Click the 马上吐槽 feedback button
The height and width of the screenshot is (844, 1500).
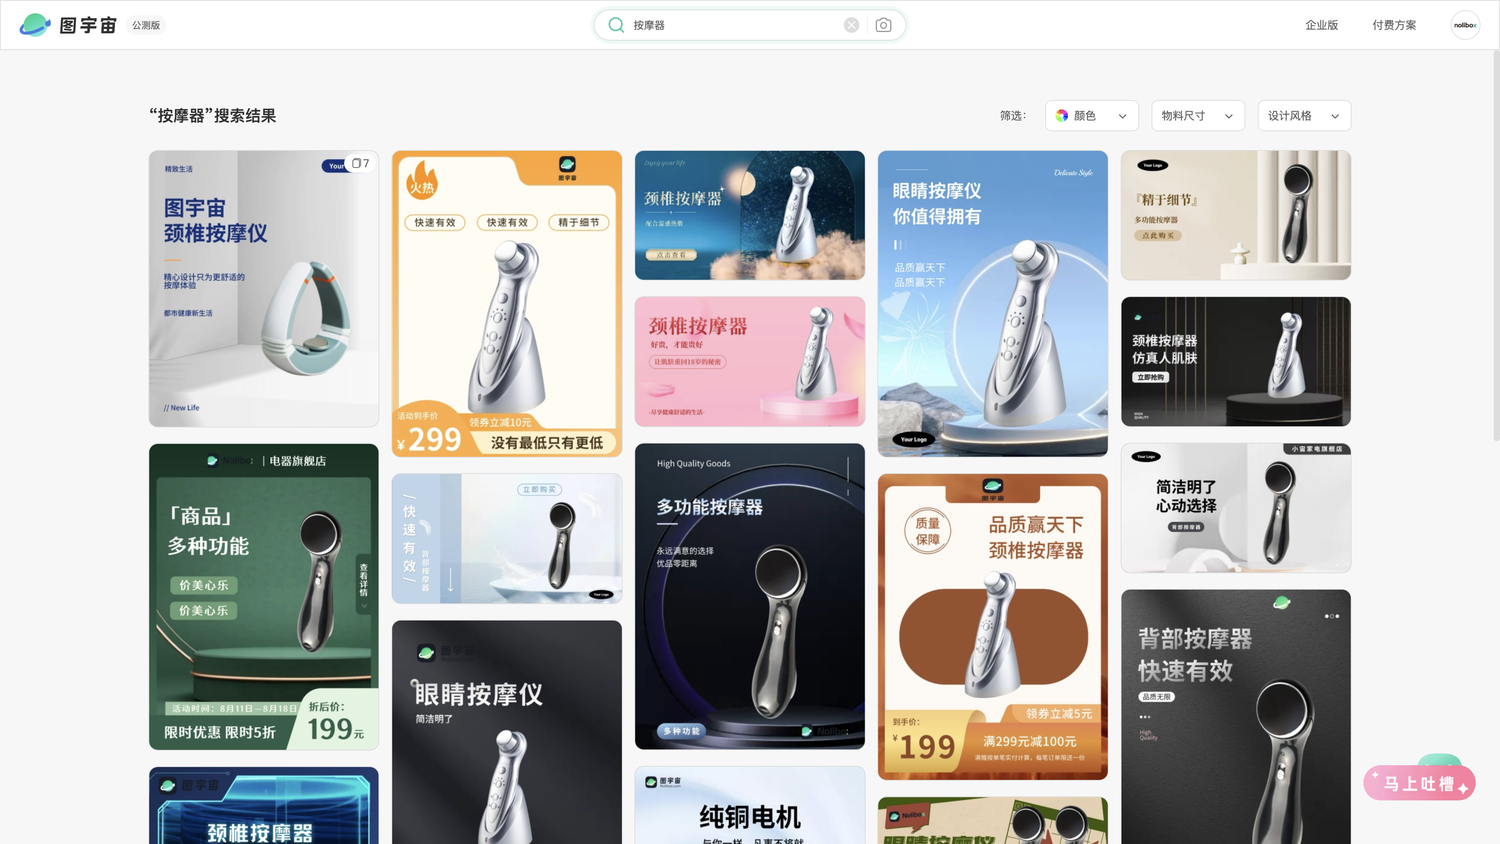click(1419, 782)
